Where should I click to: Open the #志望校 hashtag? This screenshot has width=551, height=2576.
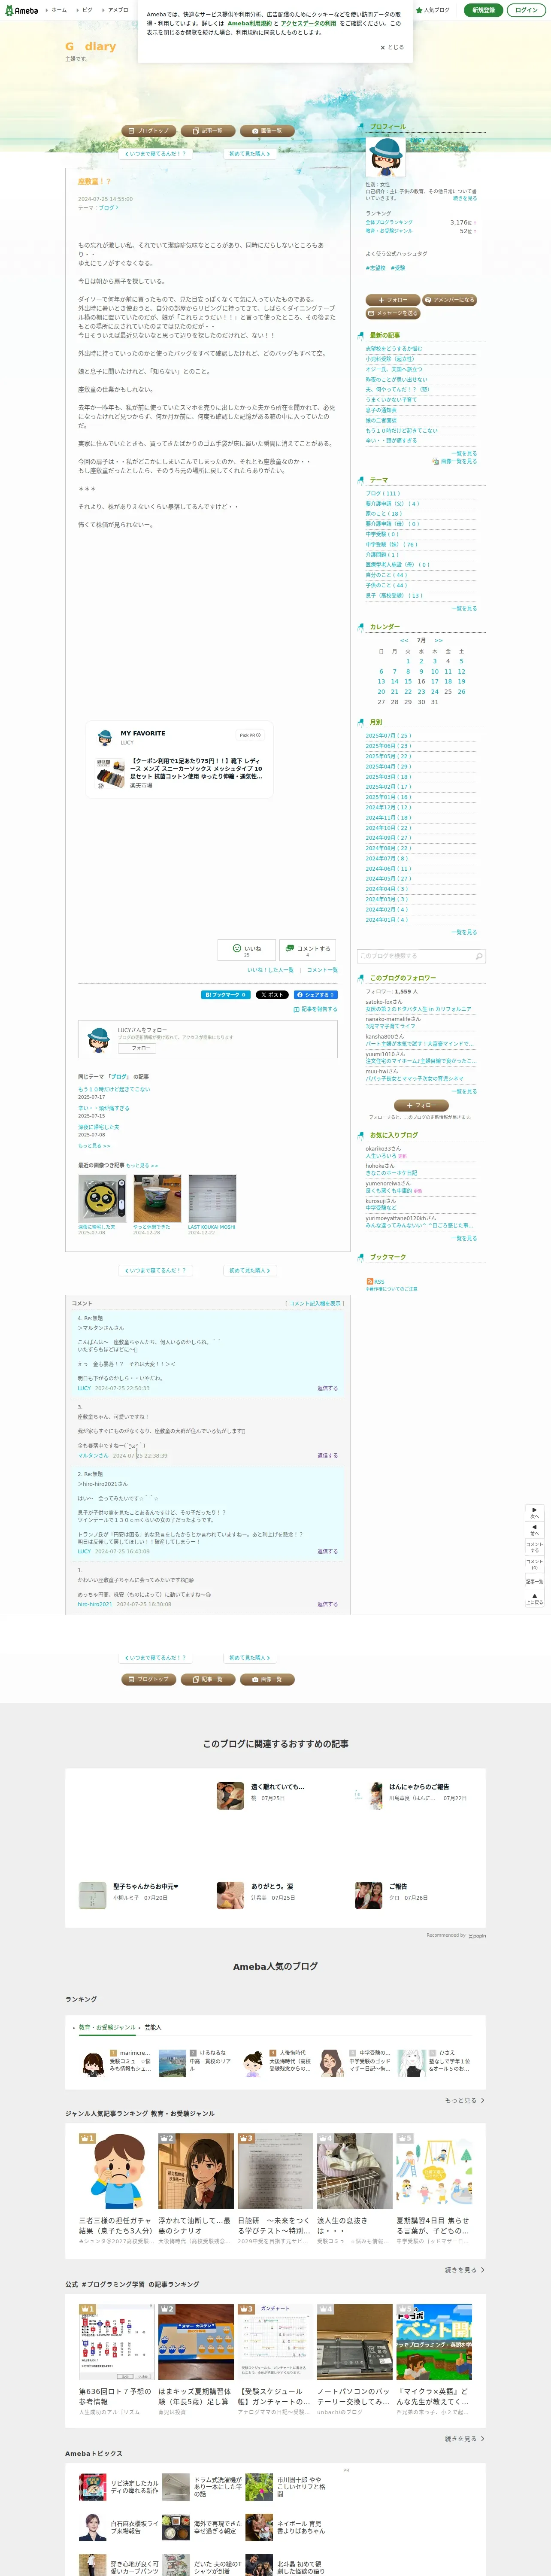[x=375, y=268]
